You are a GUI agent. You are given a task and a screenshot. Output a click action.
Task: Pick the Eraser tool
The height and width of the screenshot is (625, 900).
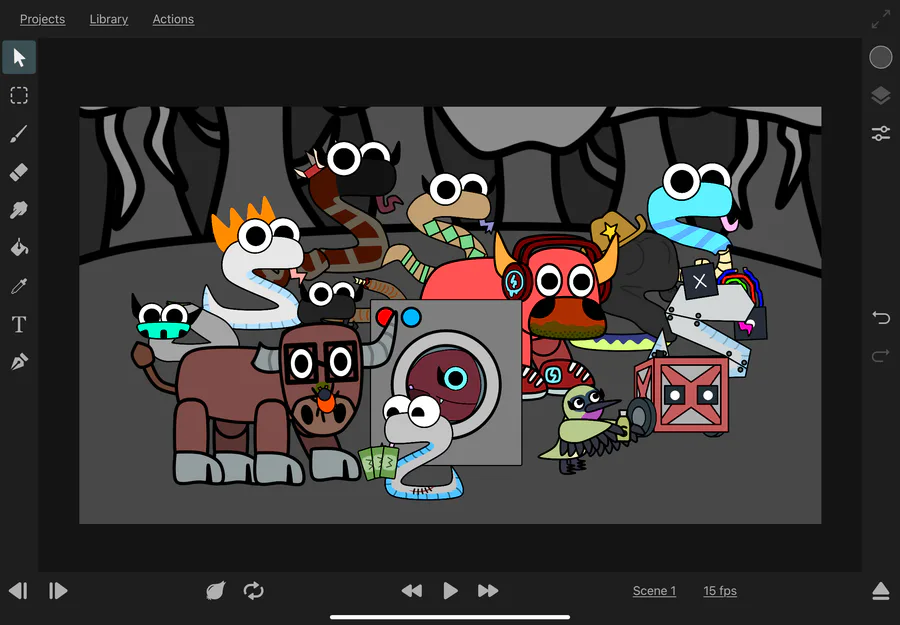(19, 172)
